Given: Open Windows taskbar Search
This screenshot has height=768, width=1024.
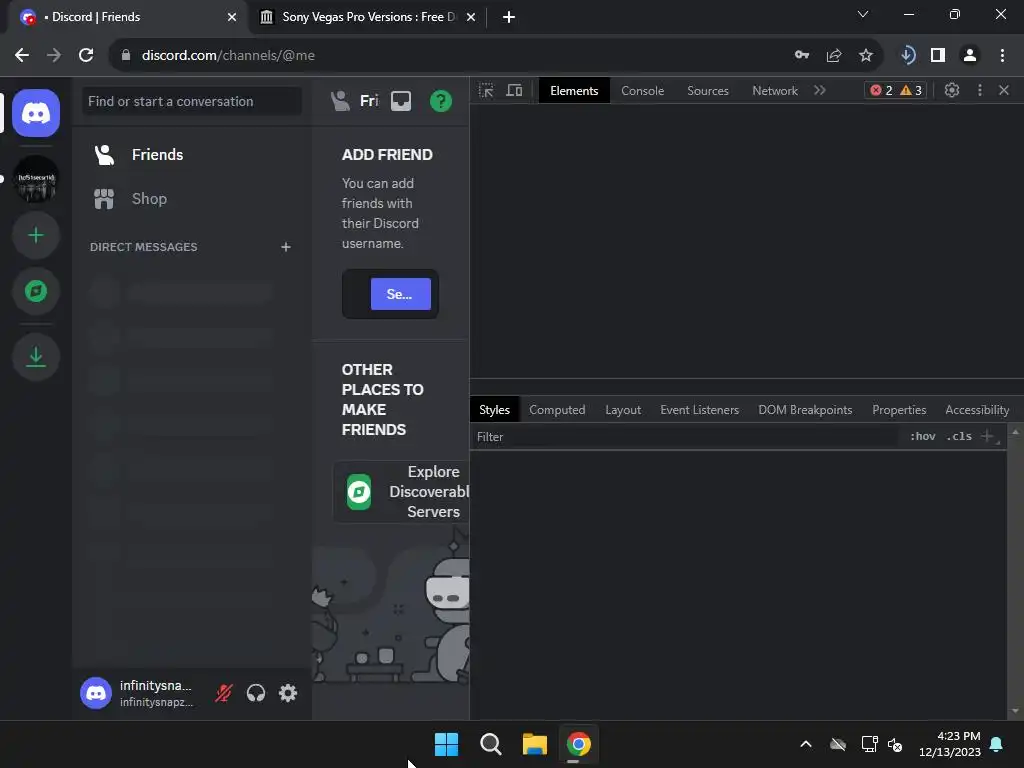Looking at the screenshot, I should (490, 744).
